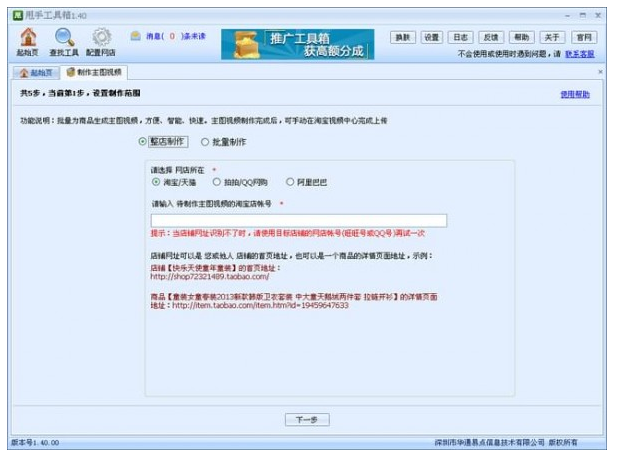Switch to the 制作主图视频 tab
Screen dimensions: 618x458
(x=94, y=72)
